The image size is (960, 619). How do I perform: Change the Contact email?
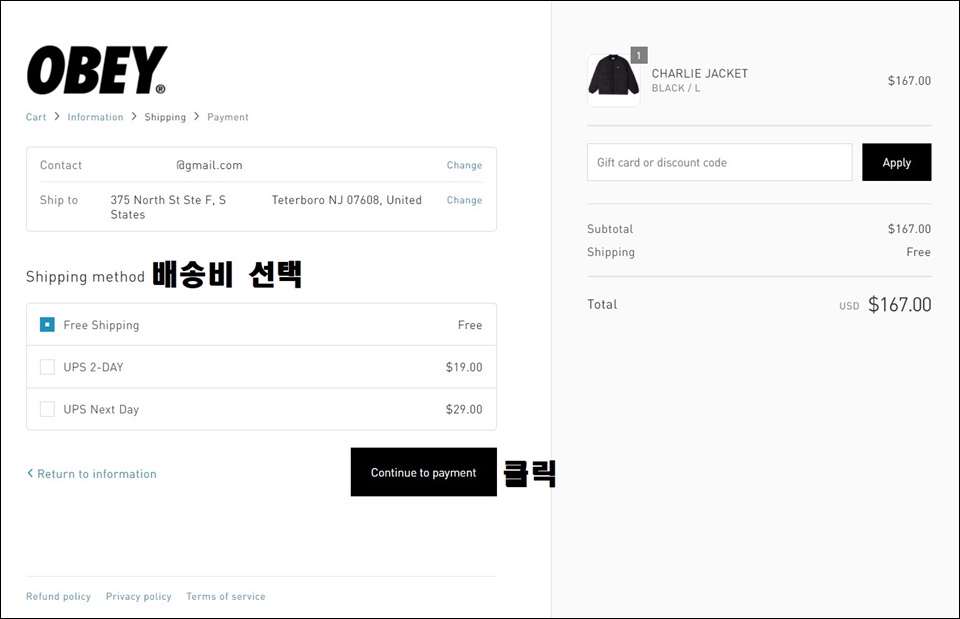(464, 165)
